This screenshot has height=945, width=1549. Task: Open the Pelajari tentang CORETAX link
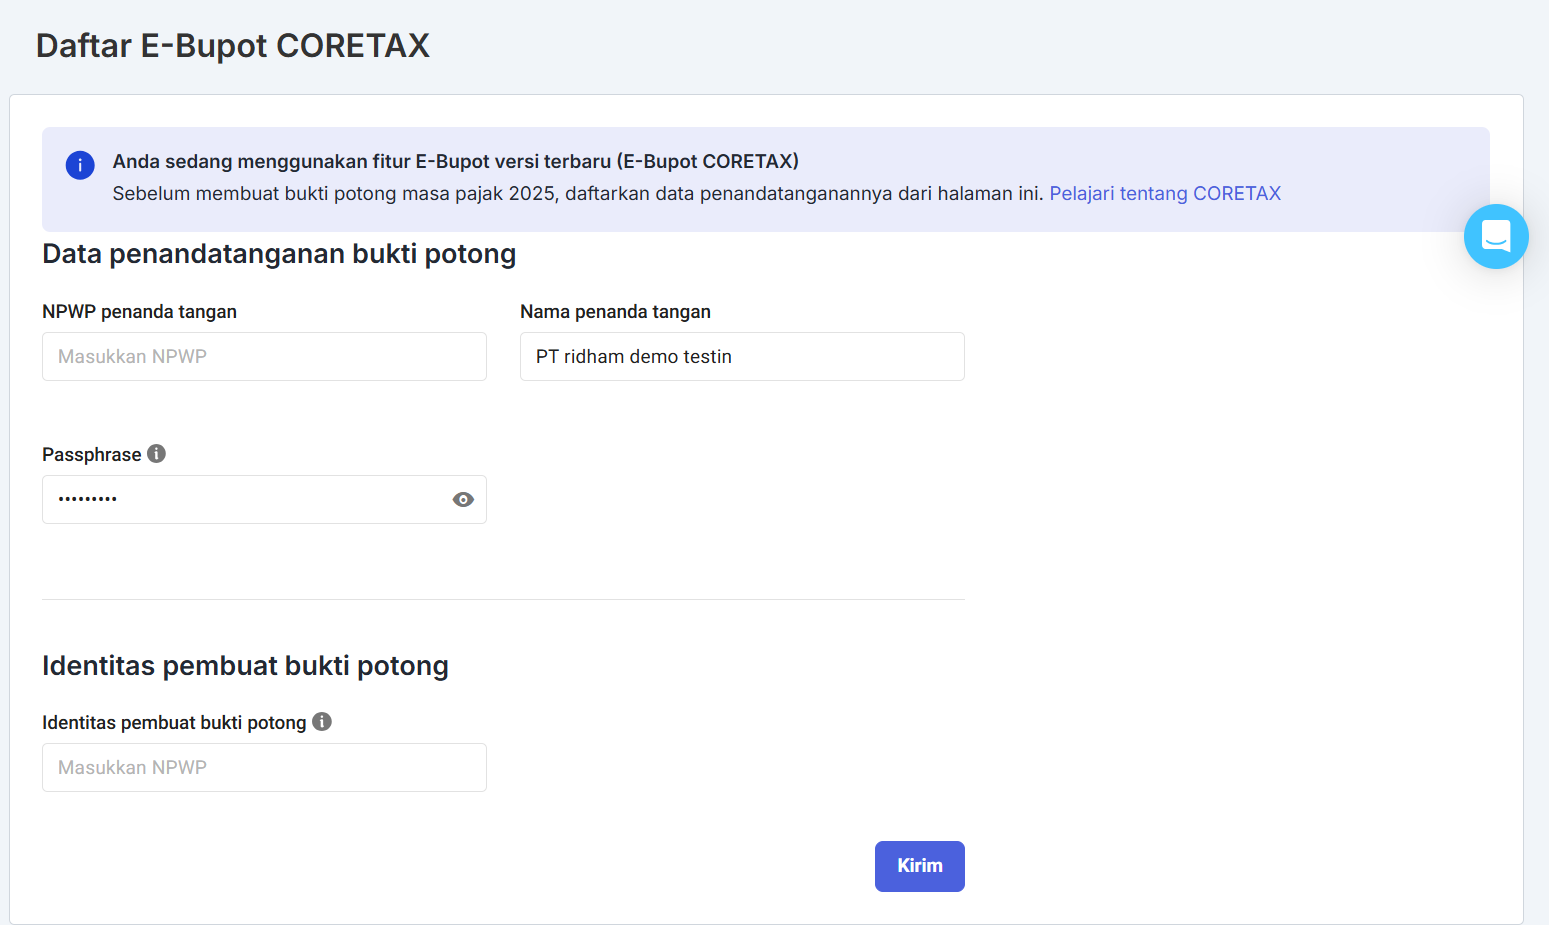tap(1165, 193)
